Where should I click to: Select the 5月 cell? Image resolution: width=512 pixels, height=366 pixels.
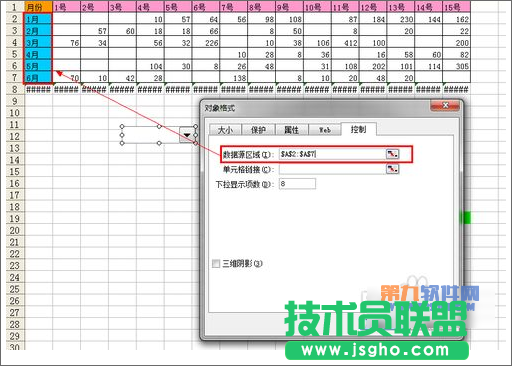click(x=39, y=66)
